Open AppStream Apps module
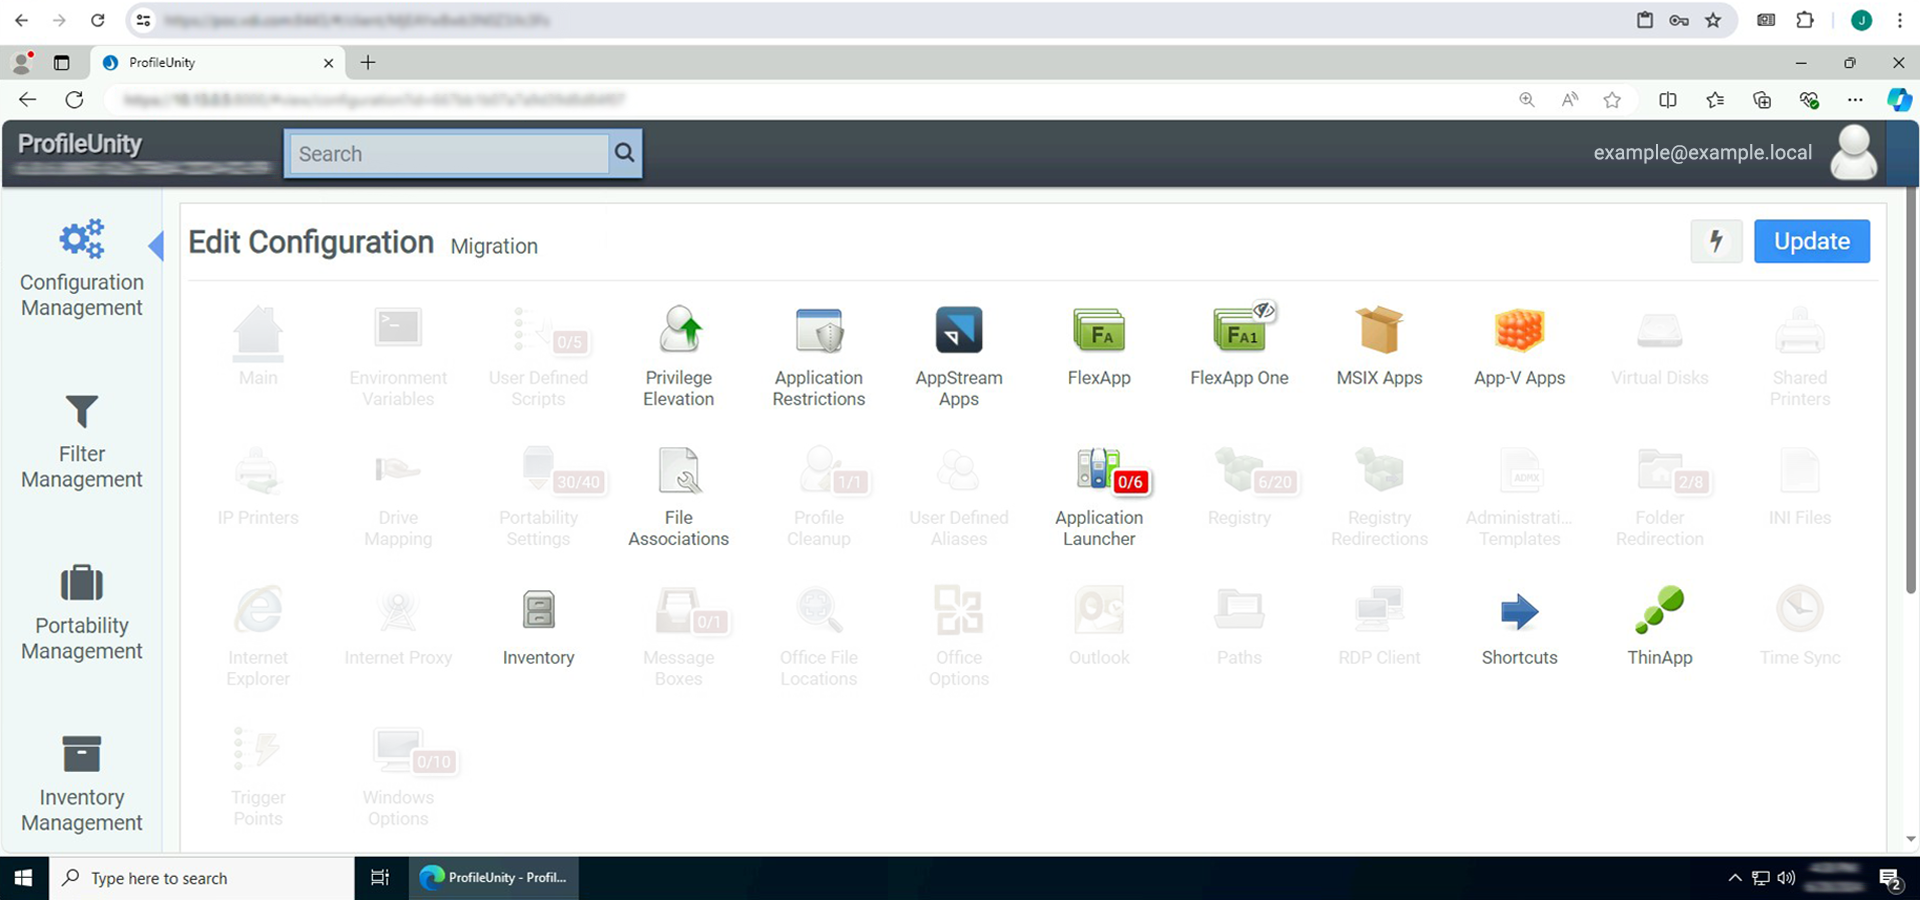The height and width of the screenshot is (900, 1920). point(959,357)
